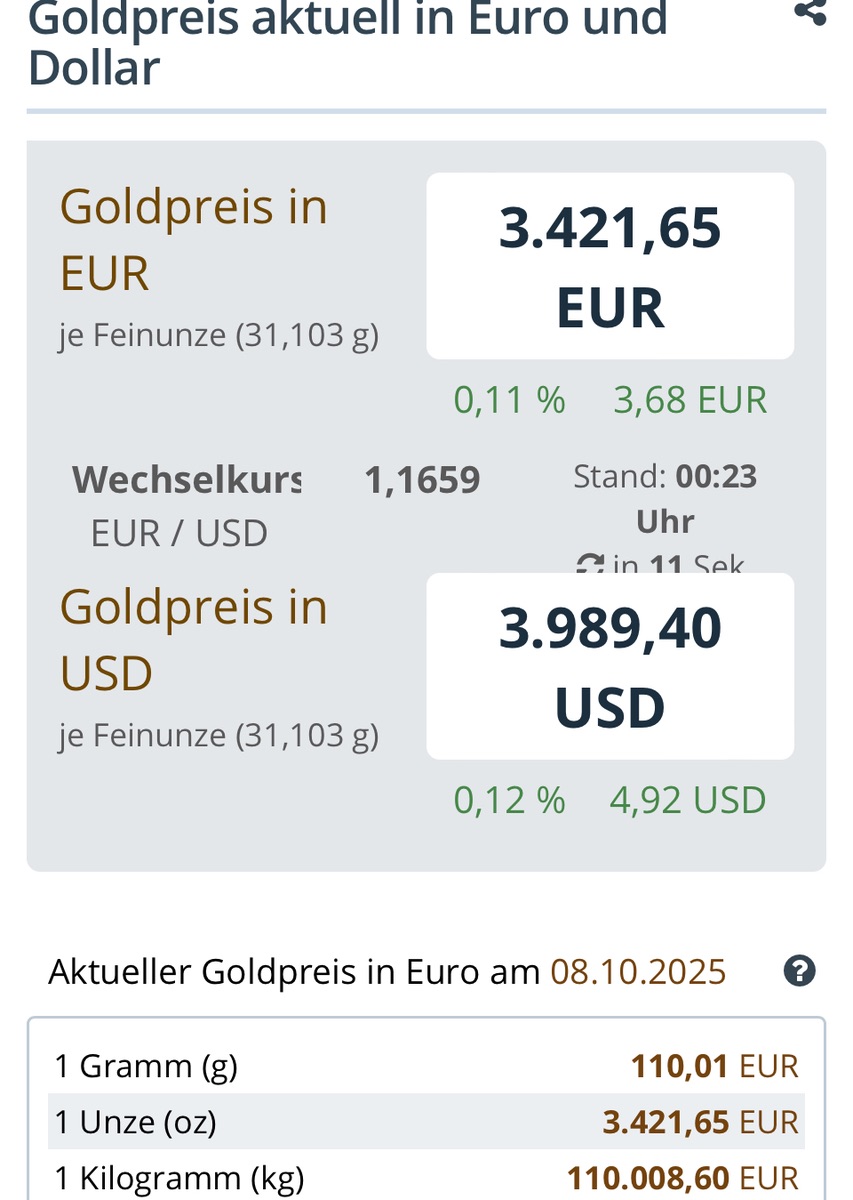Viewport: 853px width, 1200px height.
Task: Select the '1 Unze (oz)' table row
Action: 426,1122
